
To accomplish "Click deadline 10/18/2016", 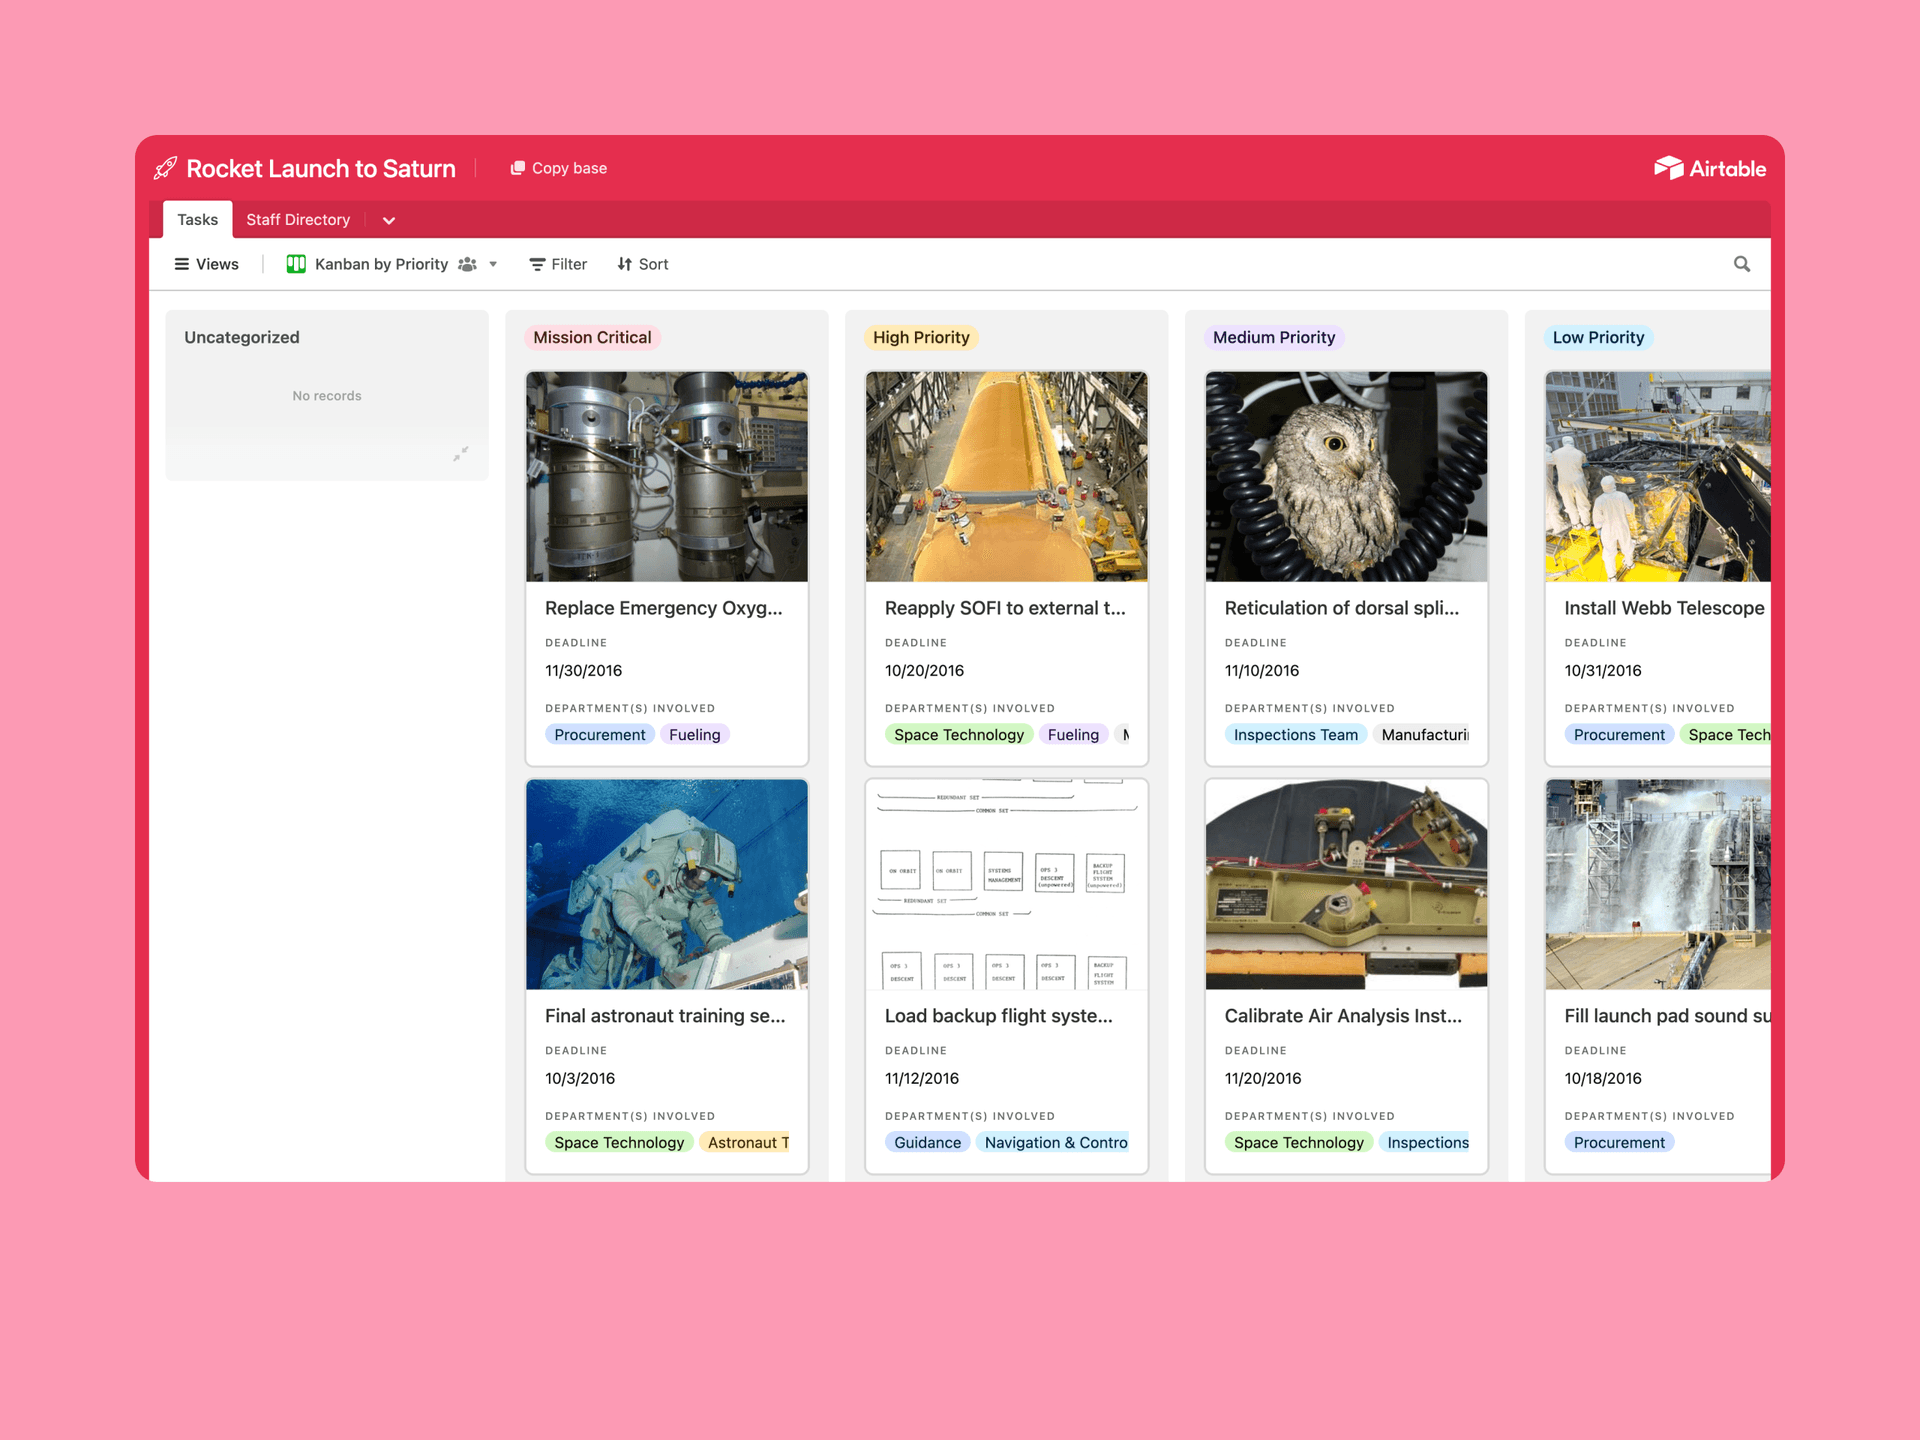I will click(1603, 1079).
